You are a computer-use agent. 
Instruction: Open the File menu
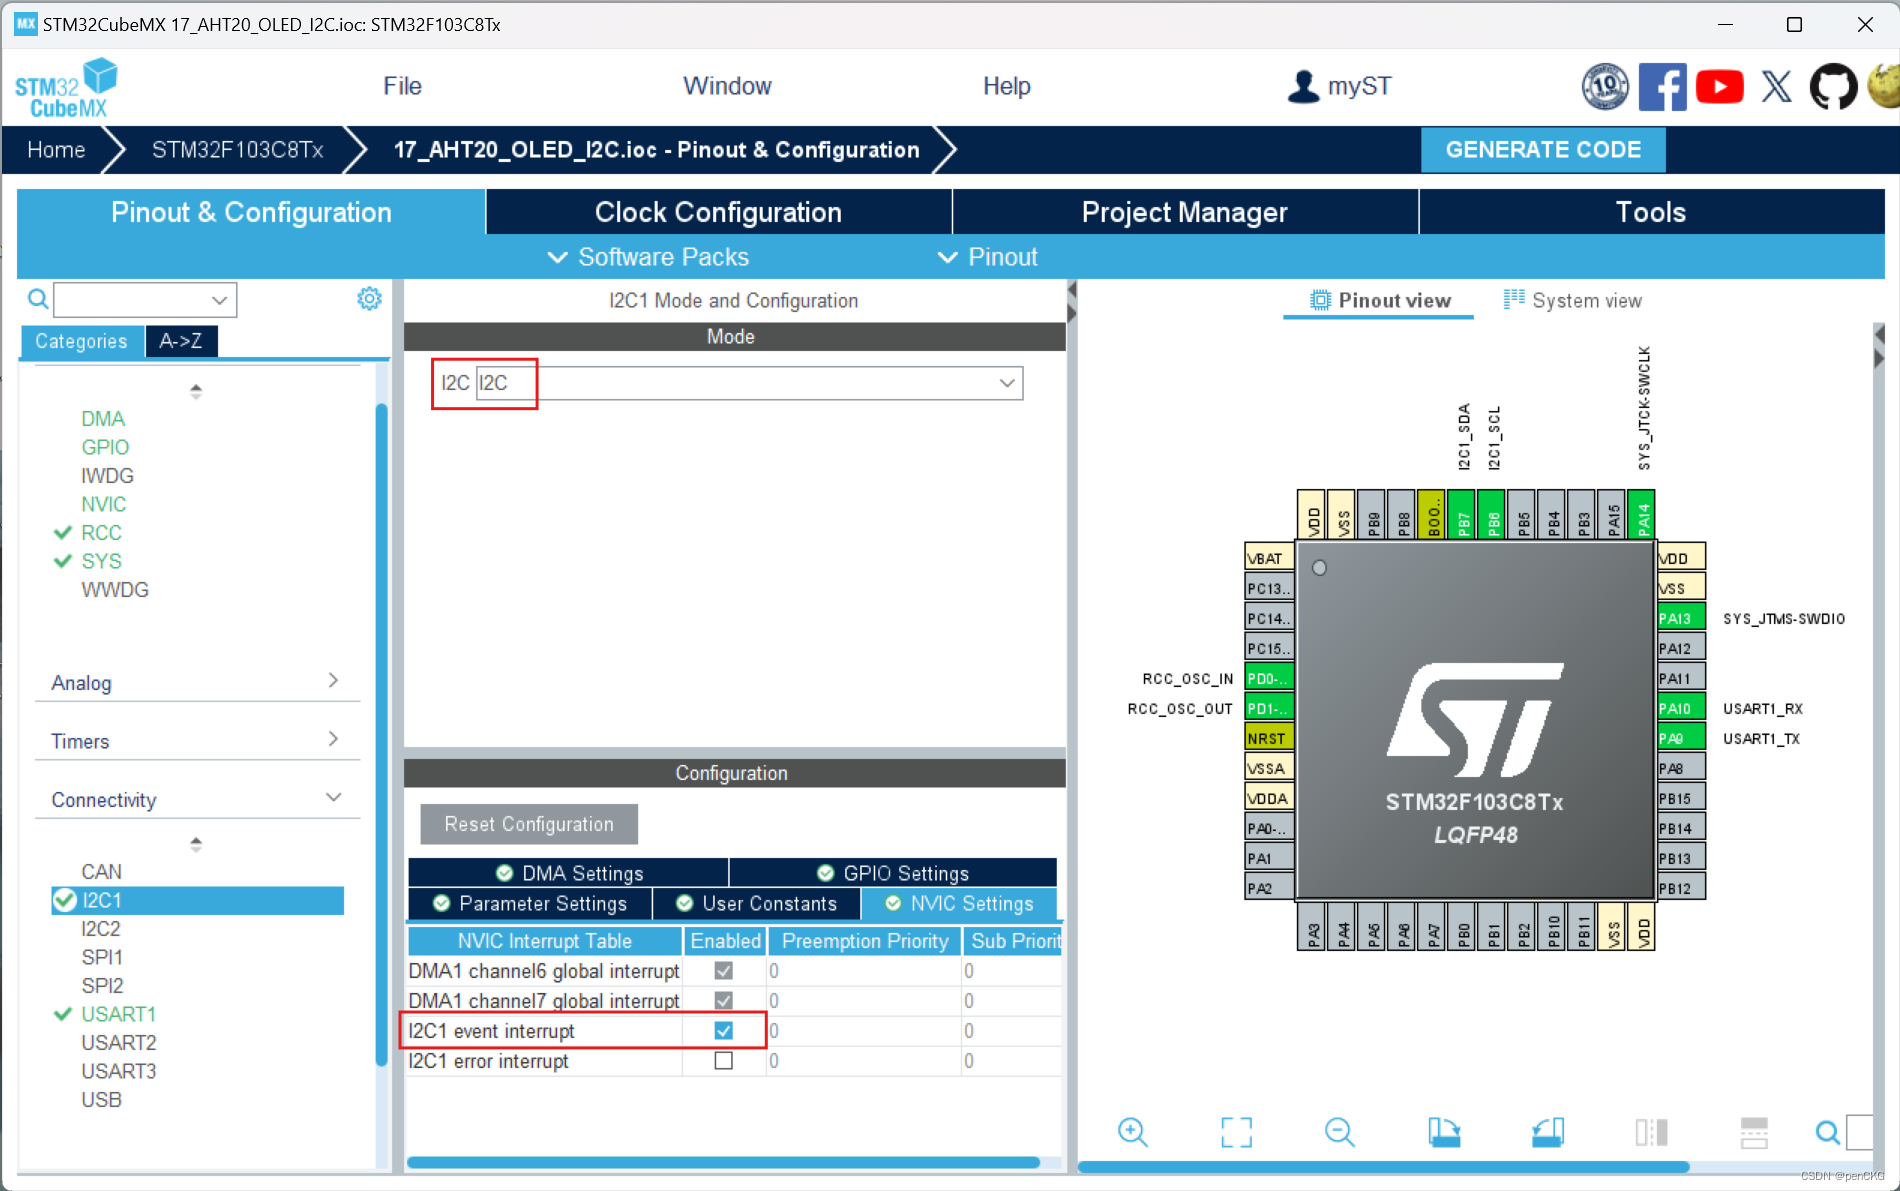402,86
